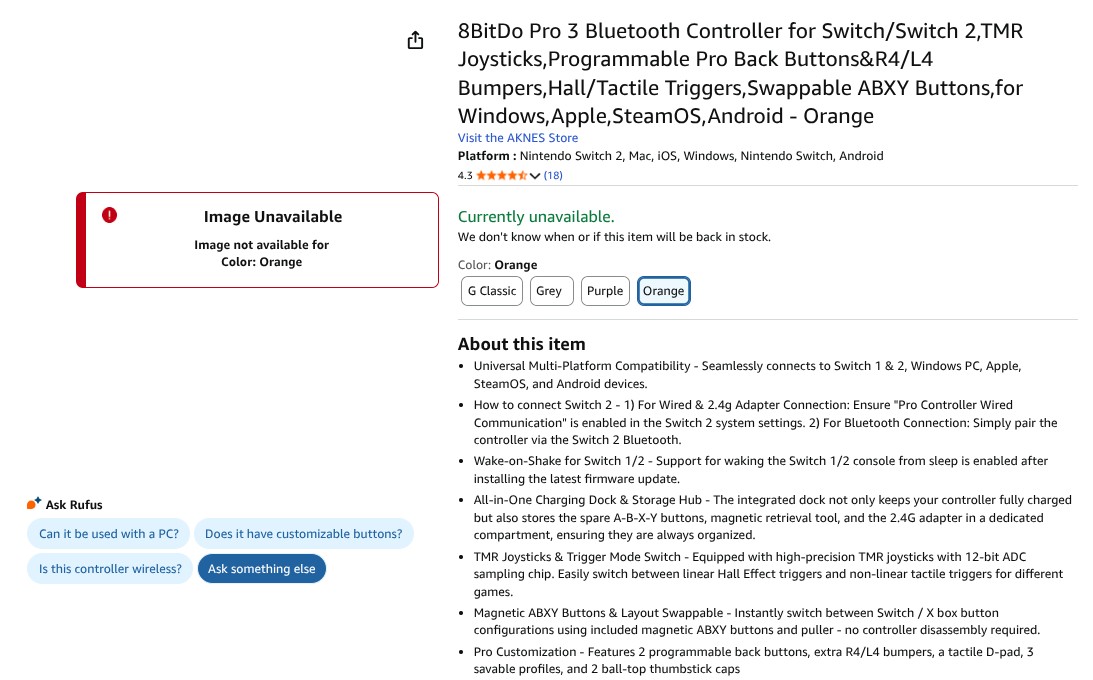The height and width of the screenshot is (680, 1093).
Task: Ask Rufus "Does it have customizable buttons?"
Action: (x=303, y=534)
